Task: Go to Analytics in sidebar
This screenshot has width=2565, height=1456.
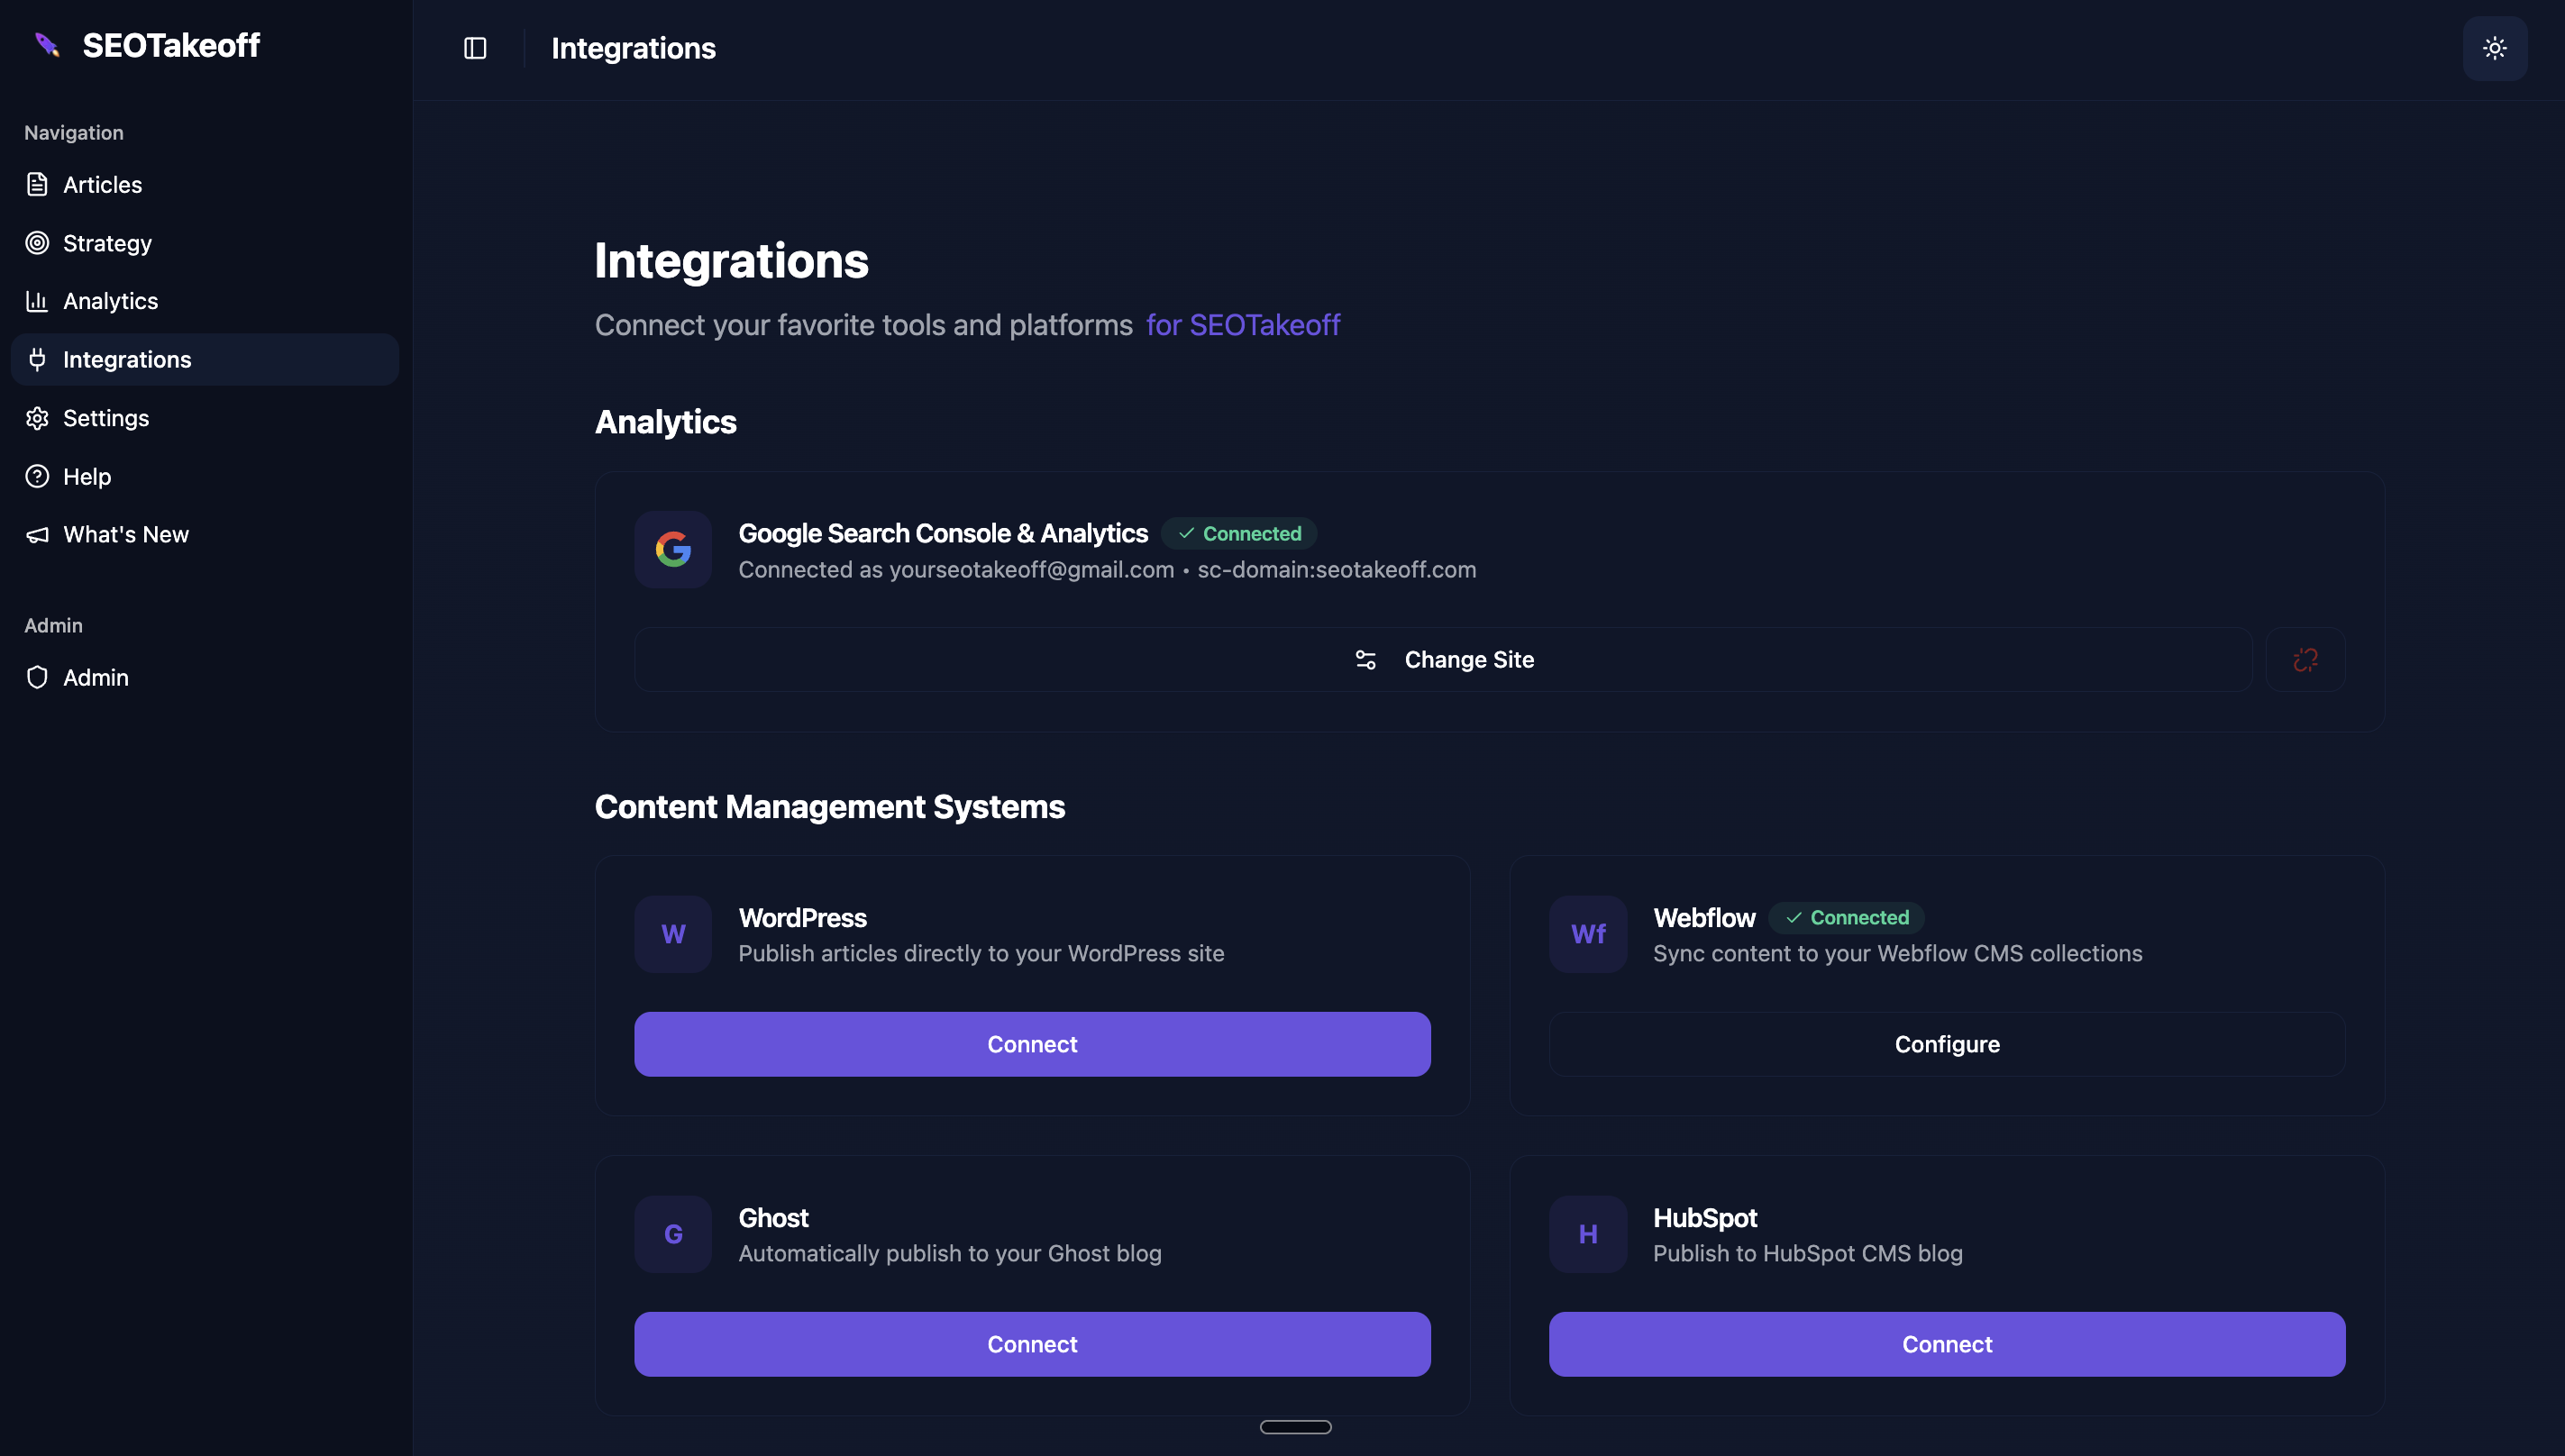Action: coord(110,301)
